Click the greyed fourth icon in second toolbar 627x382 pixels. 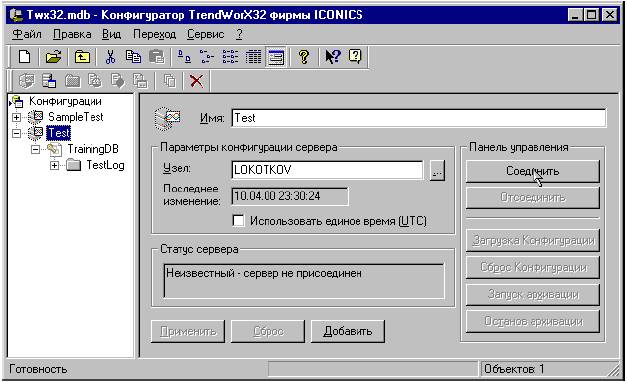tap(95, 81)
